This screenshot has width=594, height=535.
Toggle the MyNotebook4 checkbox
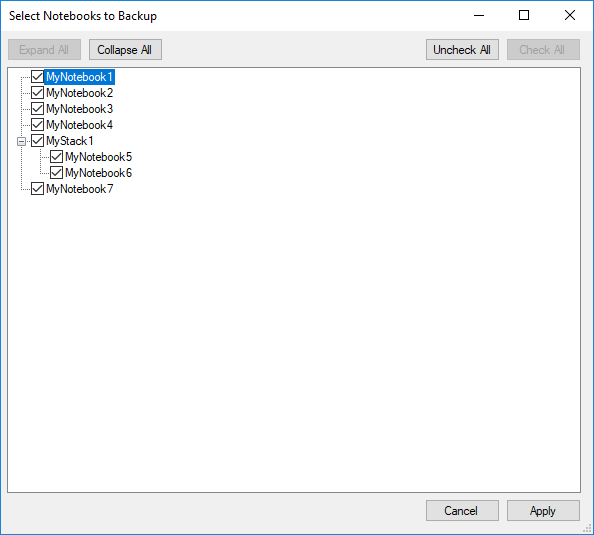tap(37, 125)
